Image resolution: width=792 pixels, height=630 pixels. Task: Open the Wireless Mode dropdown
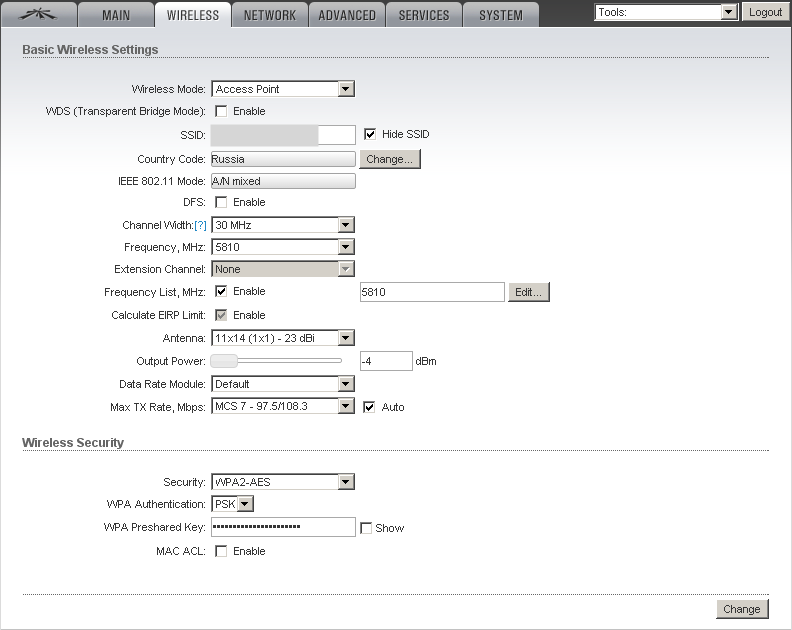[283, 89]
